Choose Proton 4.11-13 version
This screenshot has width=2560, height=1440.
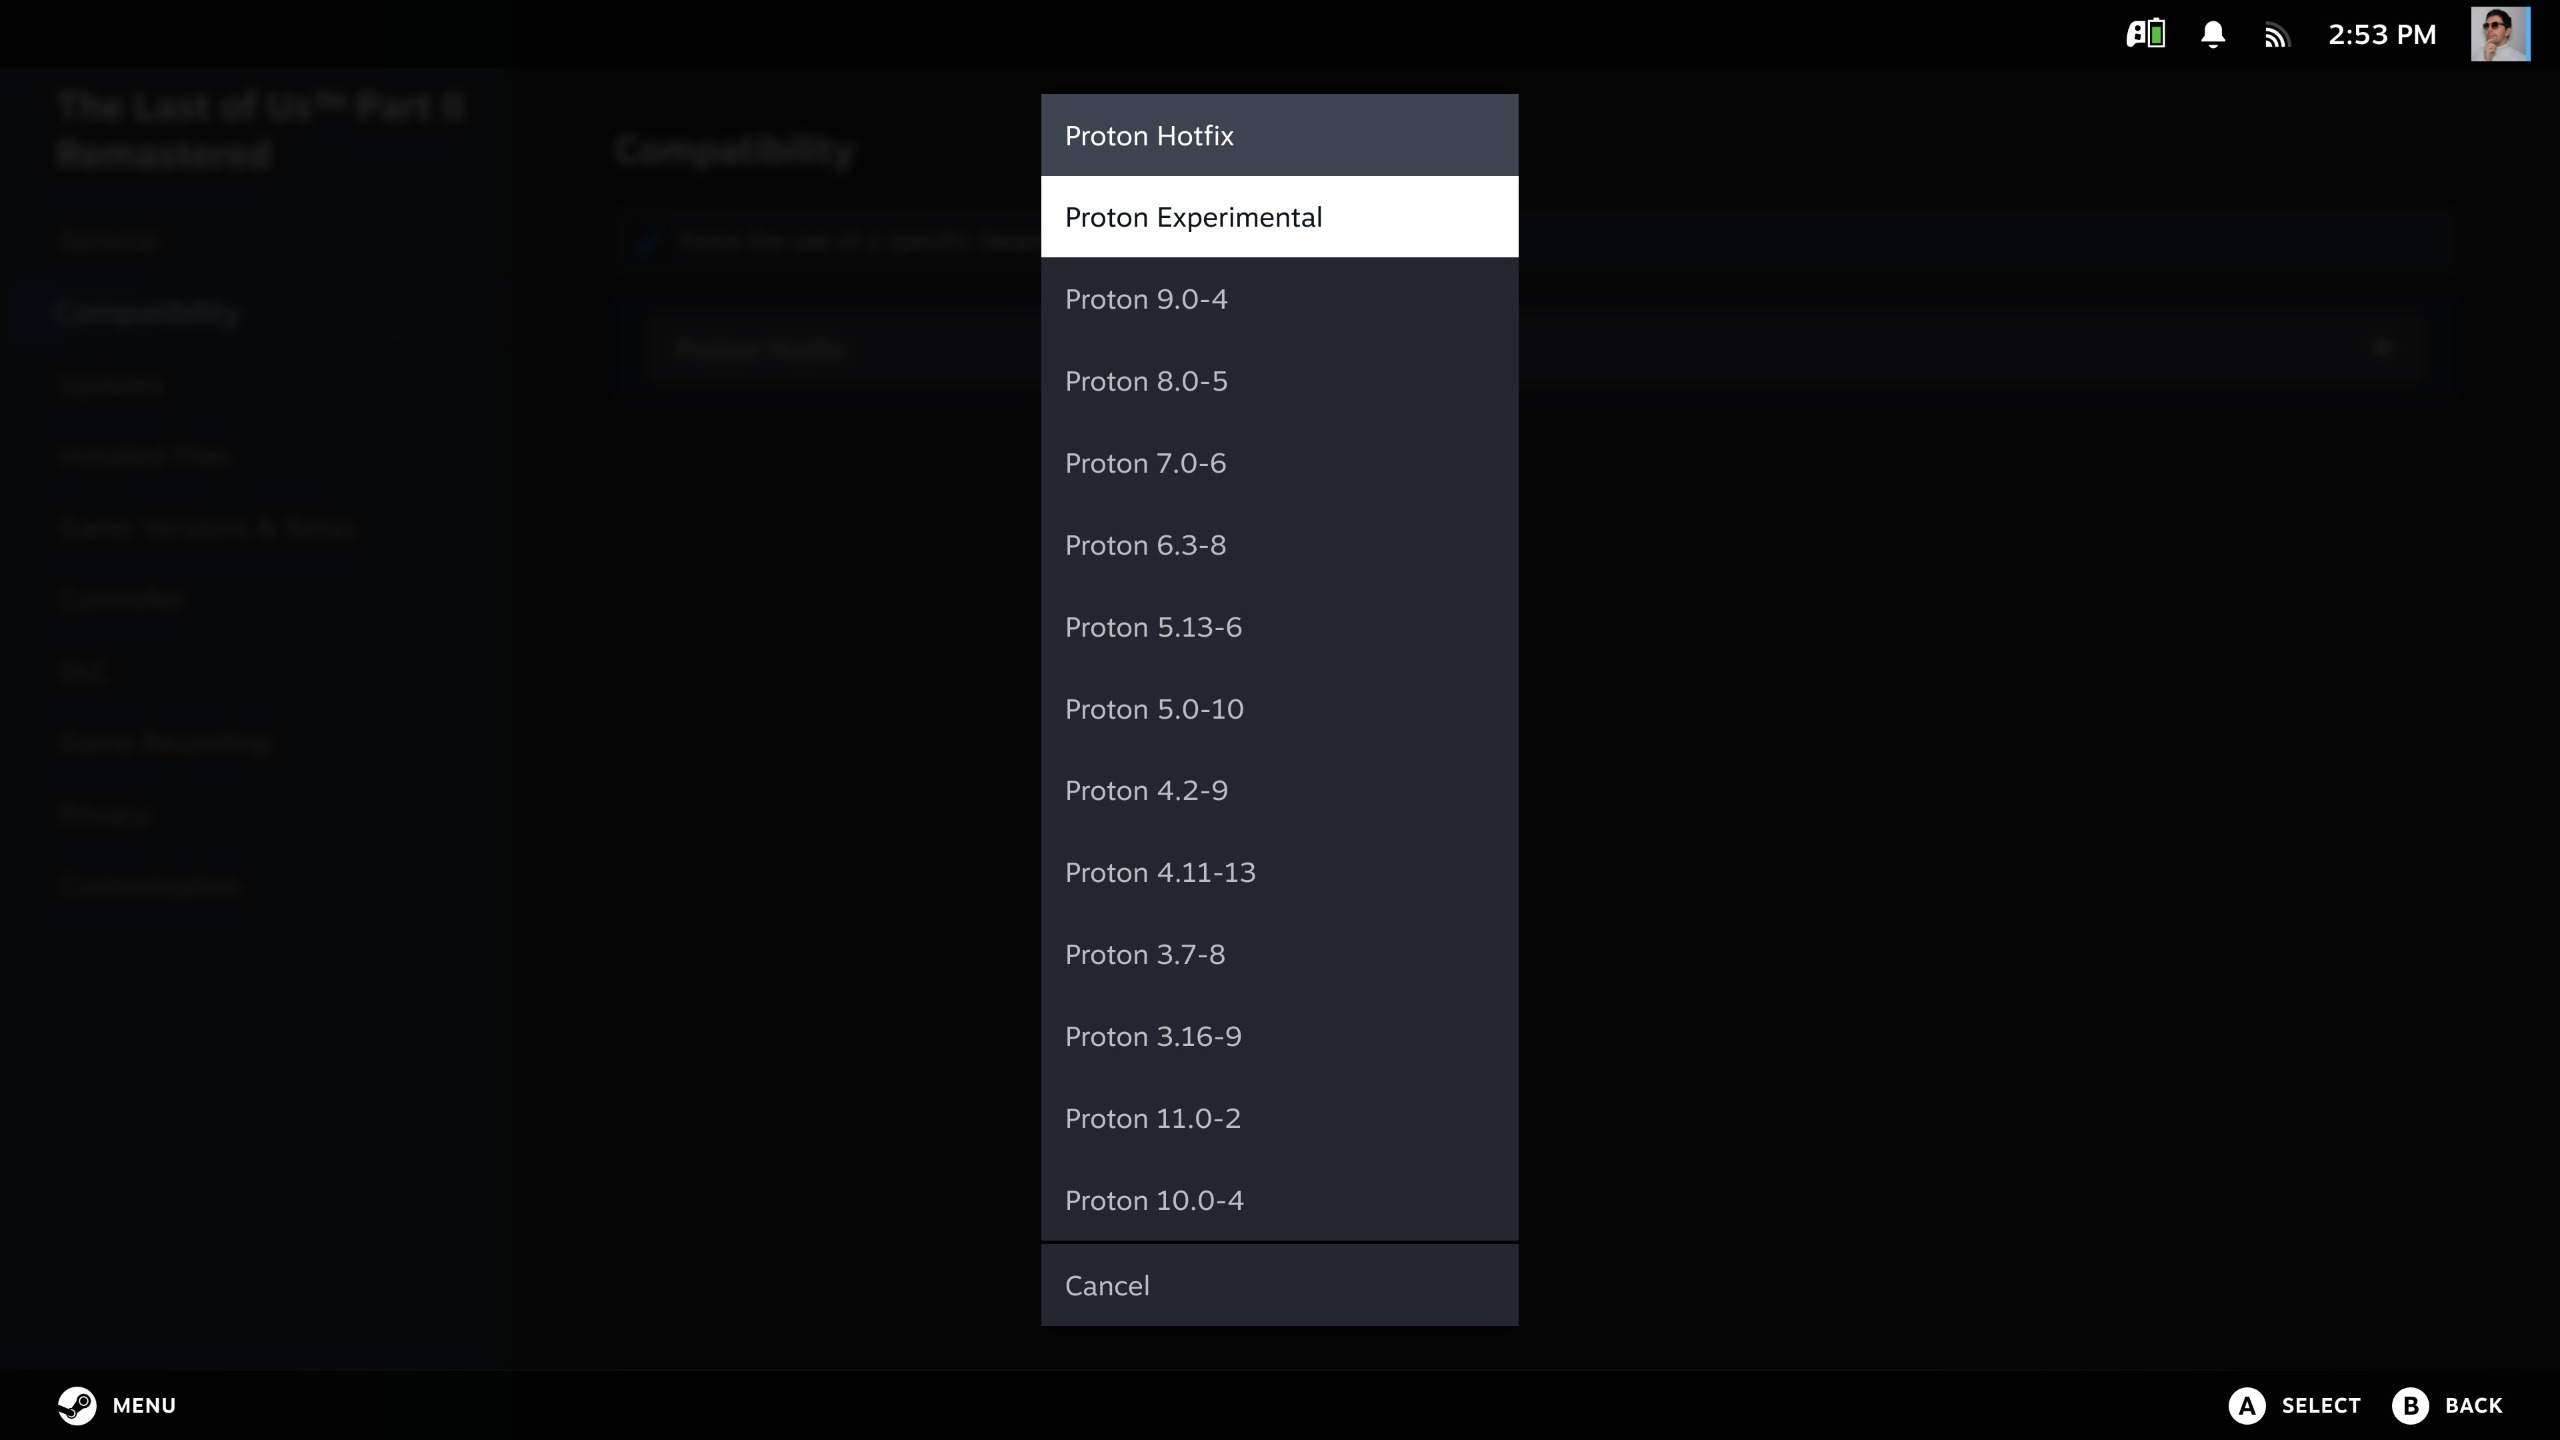1279,872
